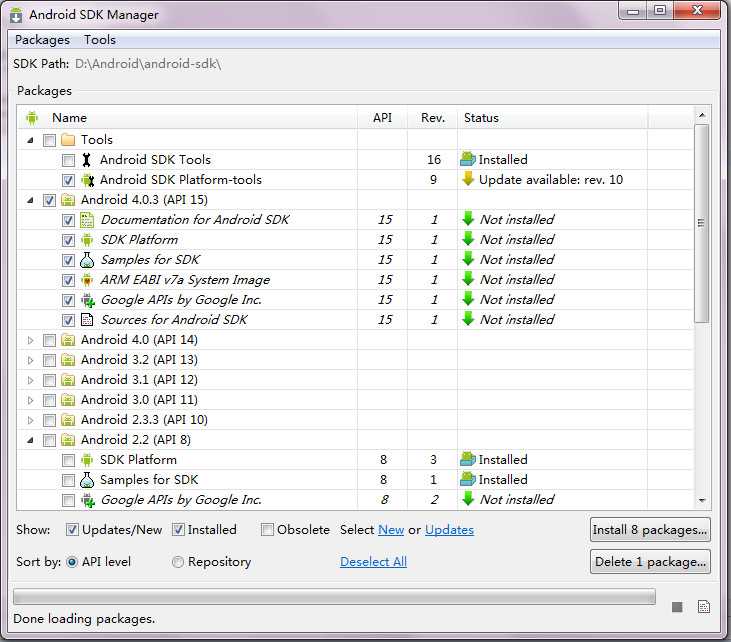
Task: Expand the Android 2.3.3 (API 10) node
Action: pos(30,421)
